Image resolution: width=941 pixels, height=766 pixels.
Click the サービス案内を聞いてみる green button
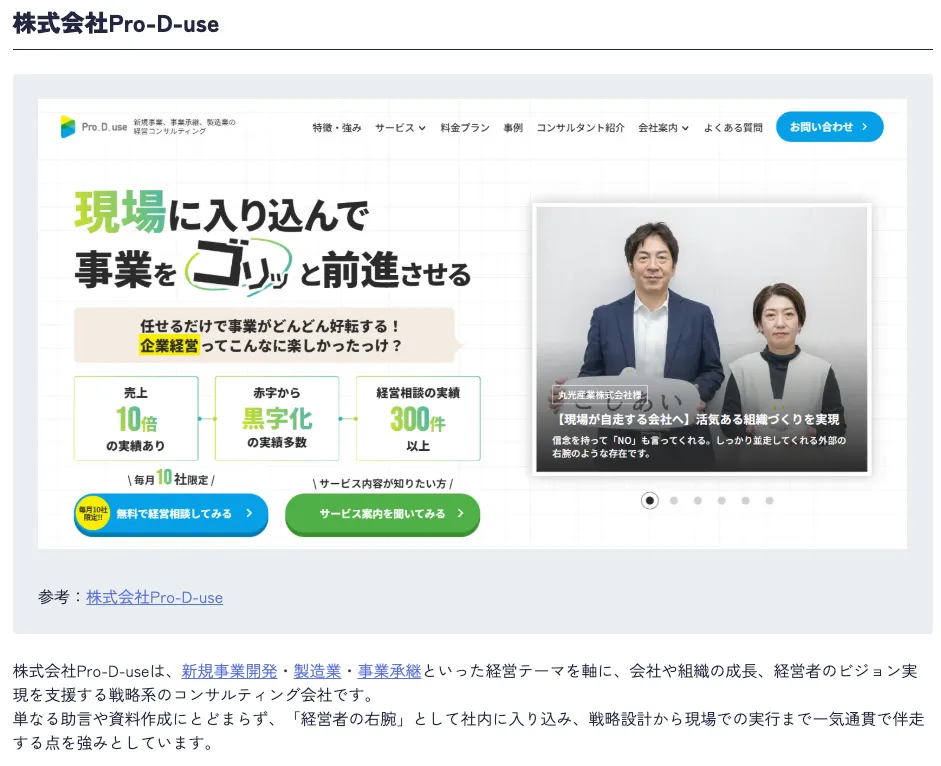382,512
